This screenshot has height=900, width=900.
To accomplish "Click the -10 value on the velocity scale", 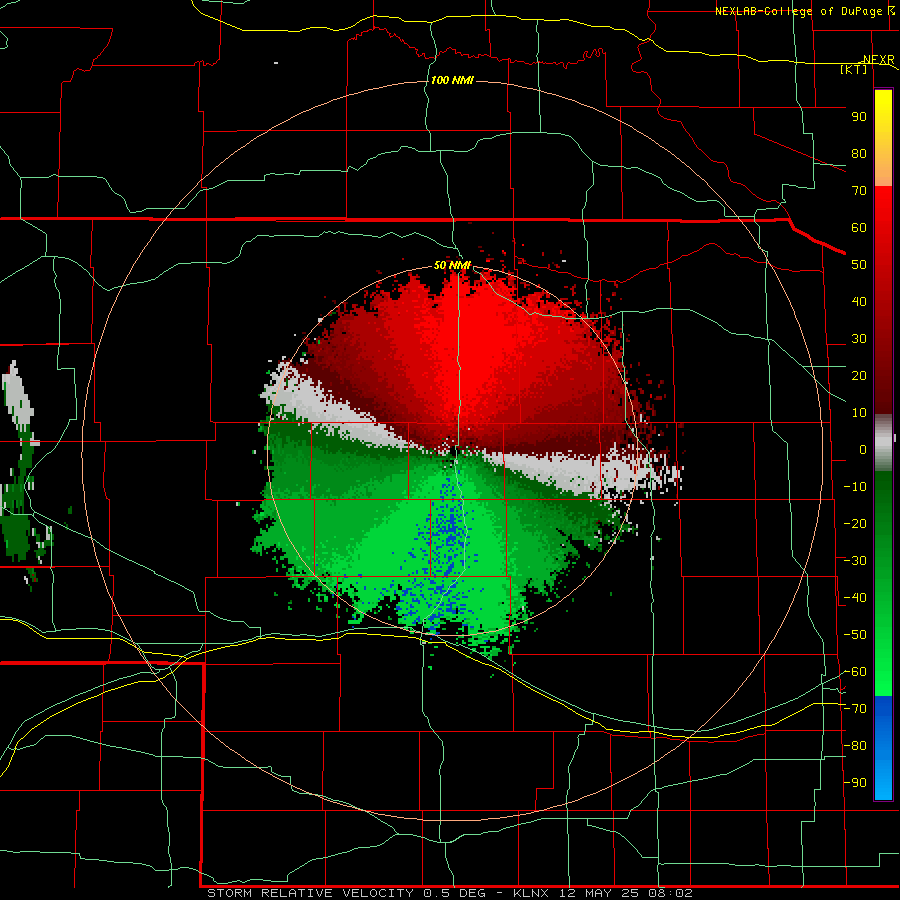I will (x=855, y=487).
